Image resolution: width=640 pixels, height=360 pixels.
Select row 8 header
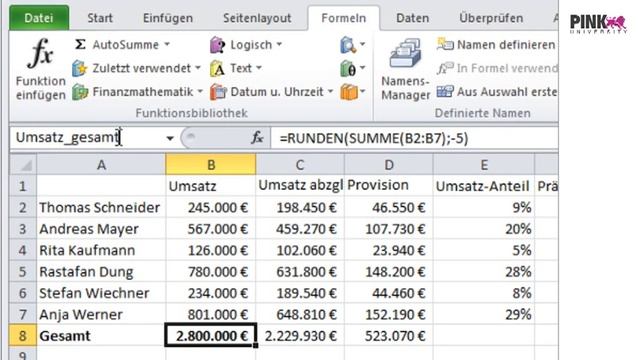[x=22, y=336]
